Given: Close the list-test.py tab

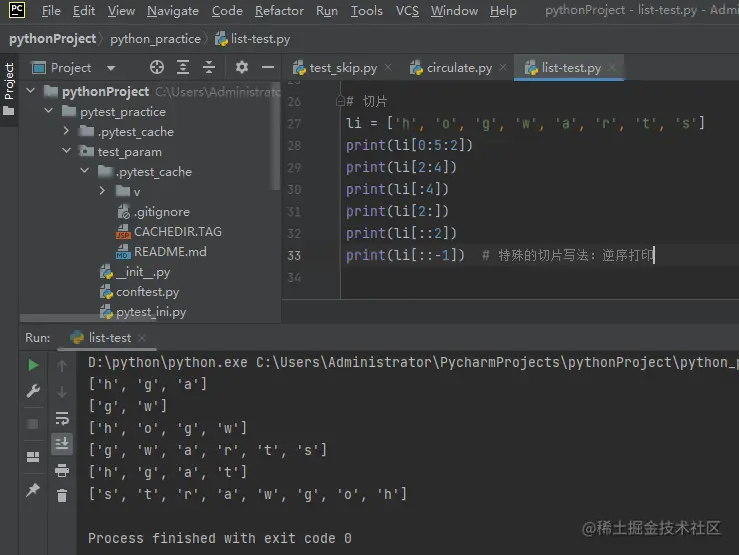Looking at the screenshot, I should tap(612, 67).
